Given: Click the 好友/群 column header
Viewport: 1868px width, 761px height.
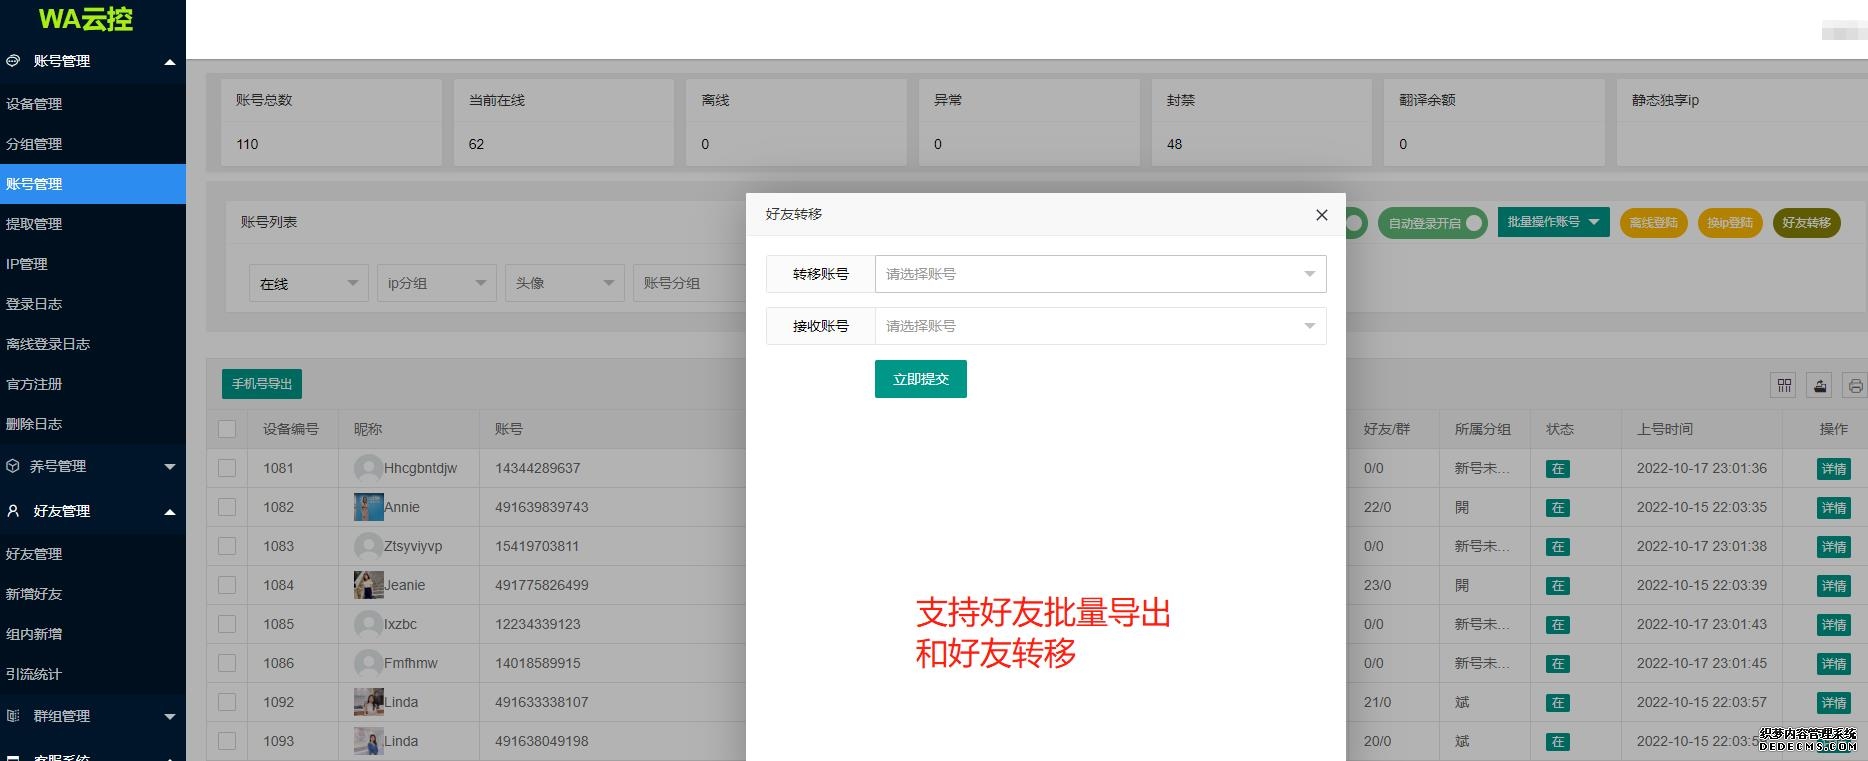Looking at the screenshot, I should tap(1386, 429).
